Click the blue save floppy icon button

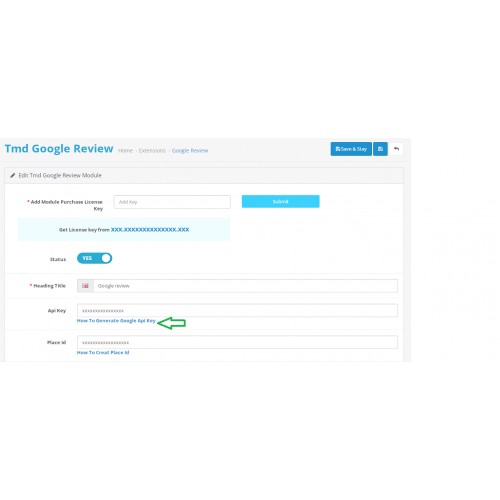click(380, 149)
